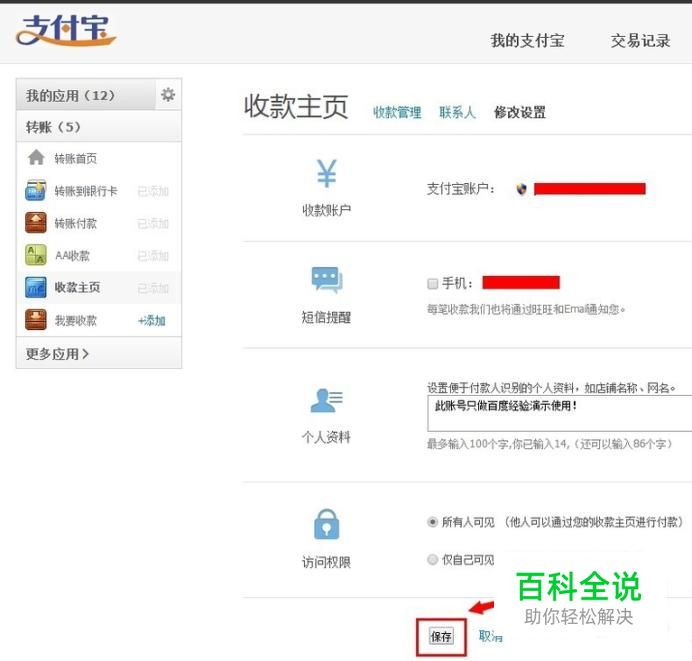Image resolution: width=692 pixels, height=661 pixels.
Task: Click the 每笔收款 notification hint text
Action: click(526, 309)
